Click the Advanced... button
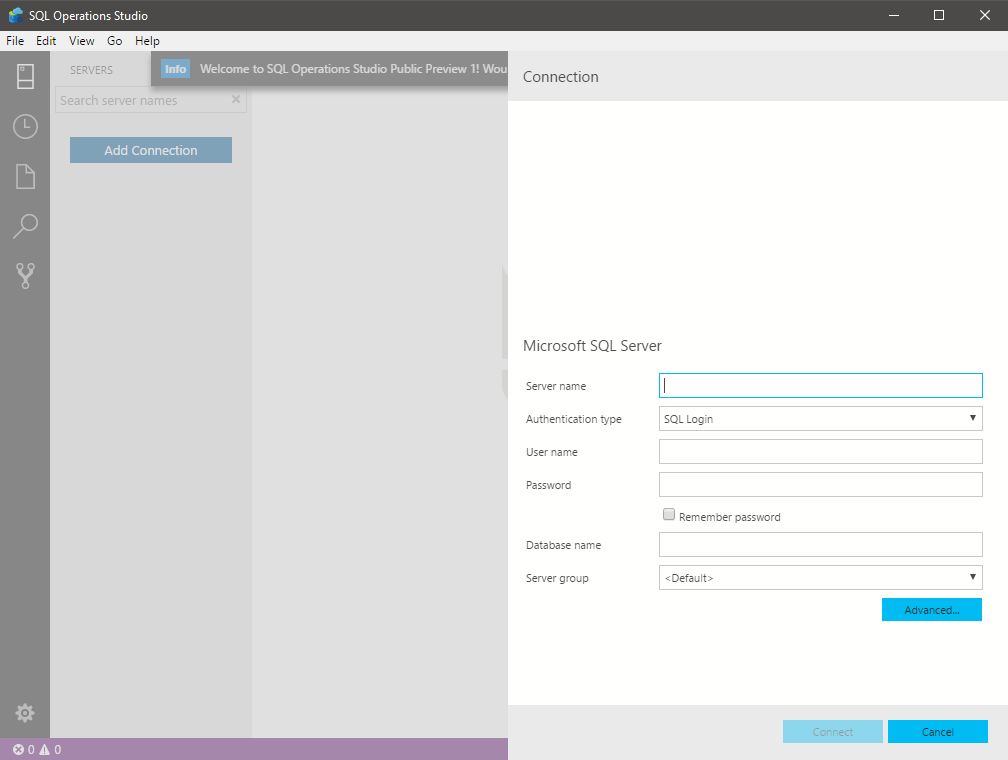The image size is (1008, 760). (932, 610)
